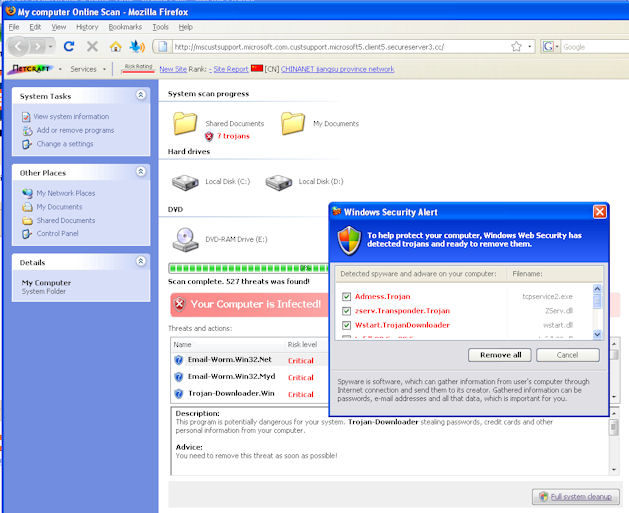Viewport: 629px width, 513px height.
Task: Click the red X icon in the infected banner
Action: (180, 304)
